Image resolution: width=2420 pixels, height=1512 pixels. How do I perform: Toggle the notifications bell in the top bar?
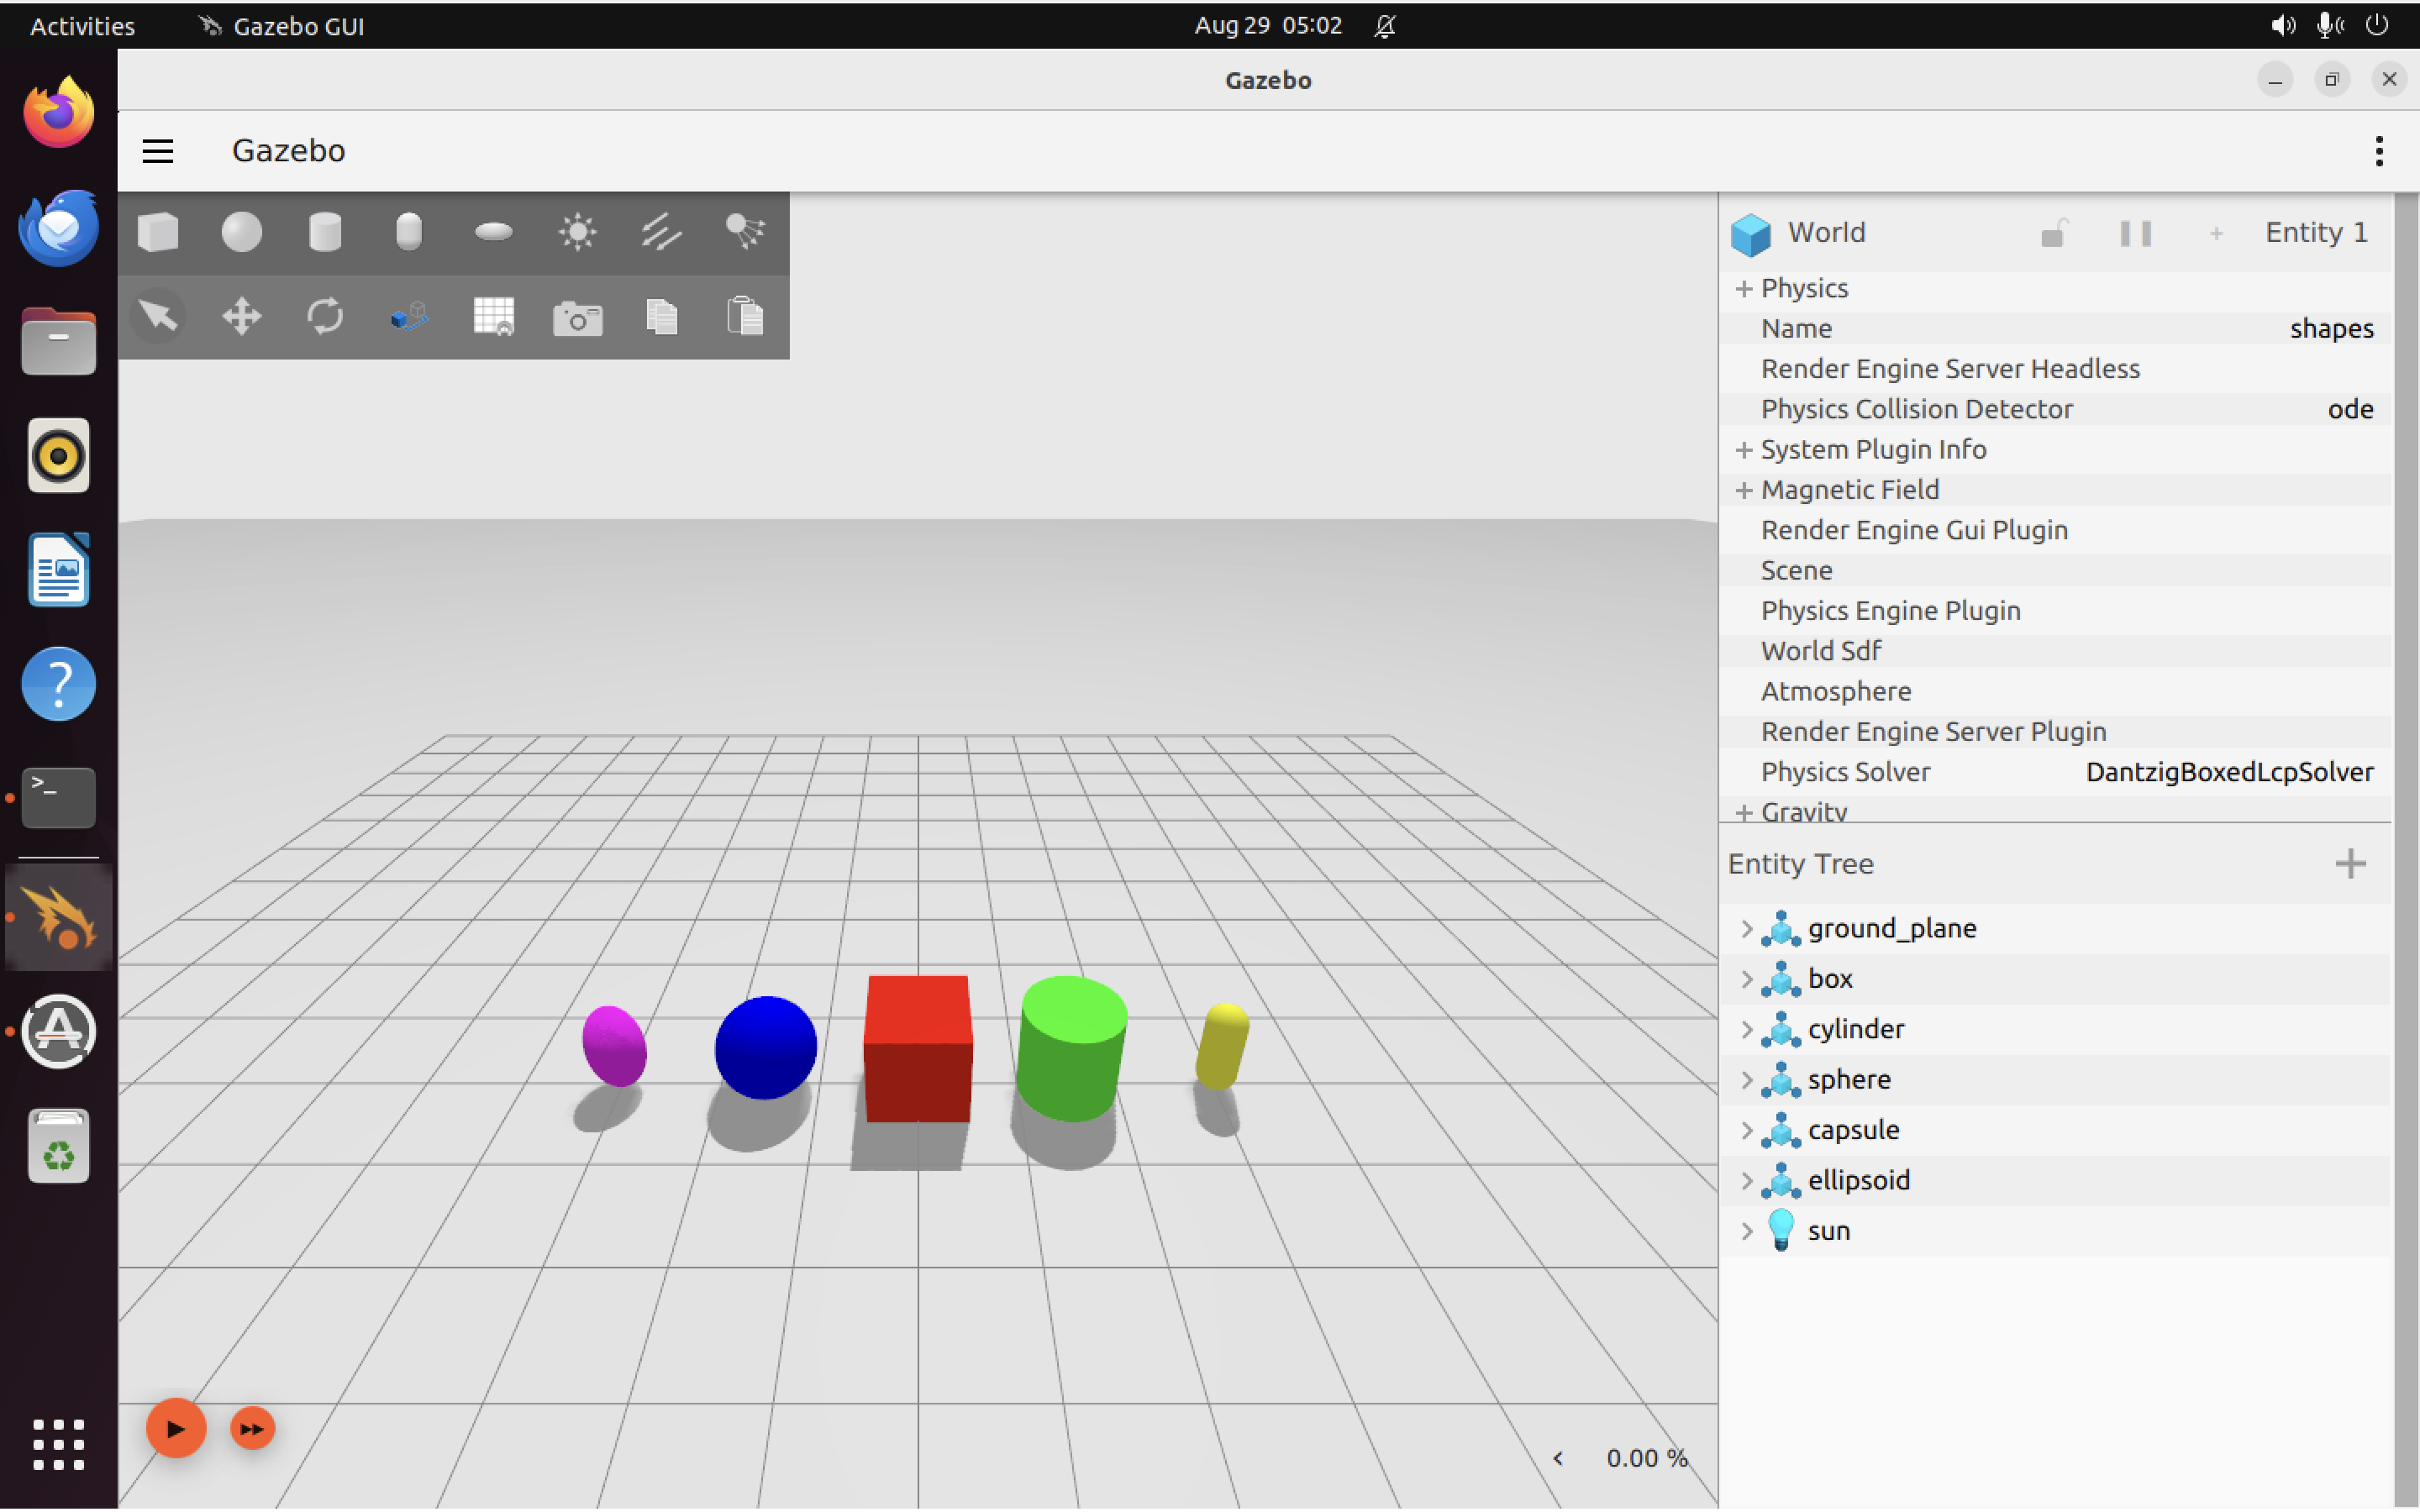[x=1385, y=26]
